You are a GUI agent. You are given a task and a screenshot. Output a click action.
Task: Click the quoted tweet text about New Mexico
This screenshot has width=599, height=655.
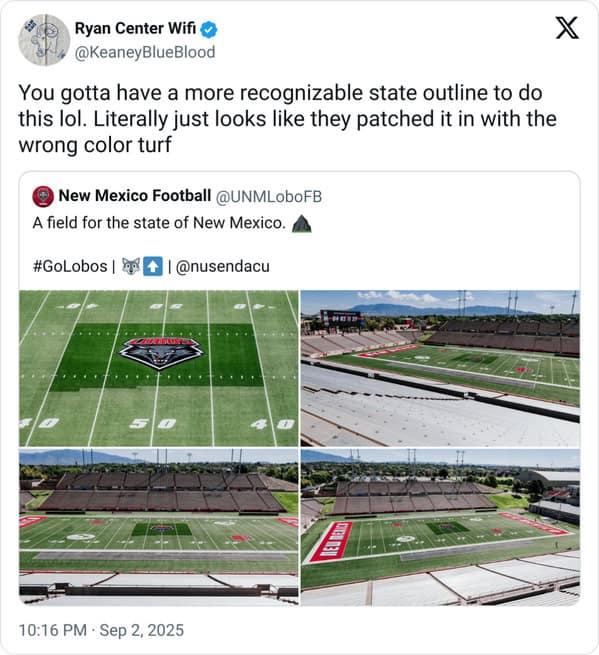click(159, 223)
